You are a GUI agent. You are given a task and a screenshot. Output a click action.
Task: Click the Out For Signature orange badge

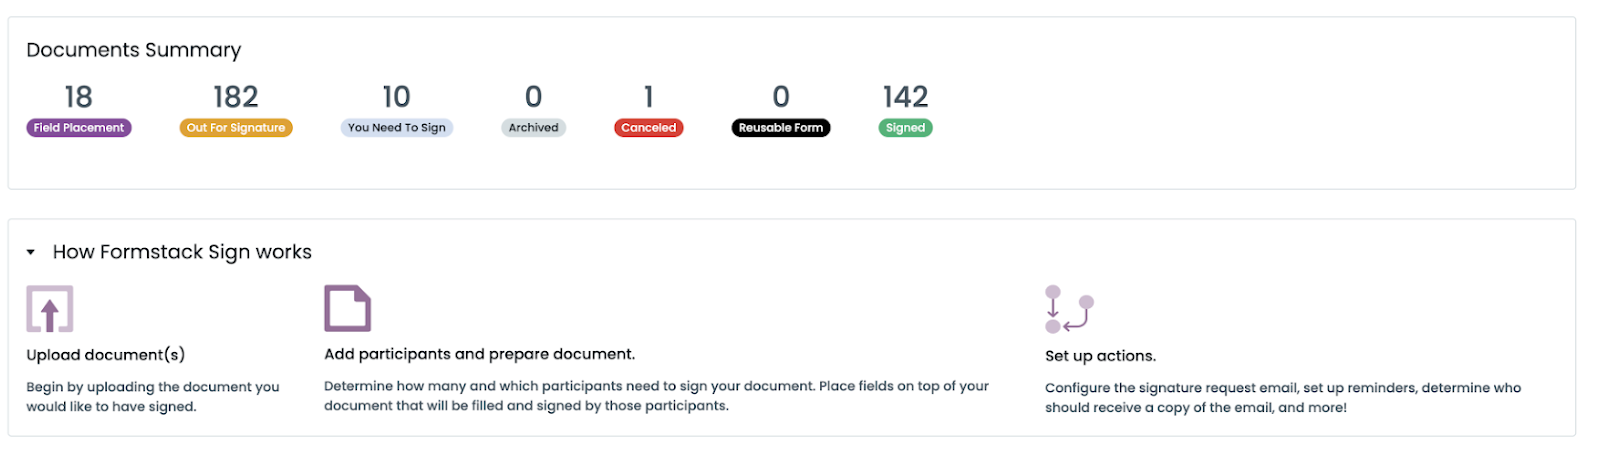click(x=236, y=128)
